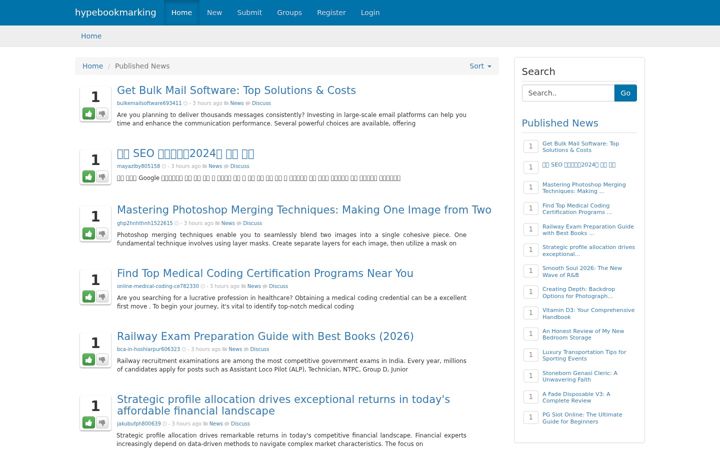The width and height of the screenshot is (720, 450).
Task: Open sidebar link An Honest Review
Action: tap(583, 334)
